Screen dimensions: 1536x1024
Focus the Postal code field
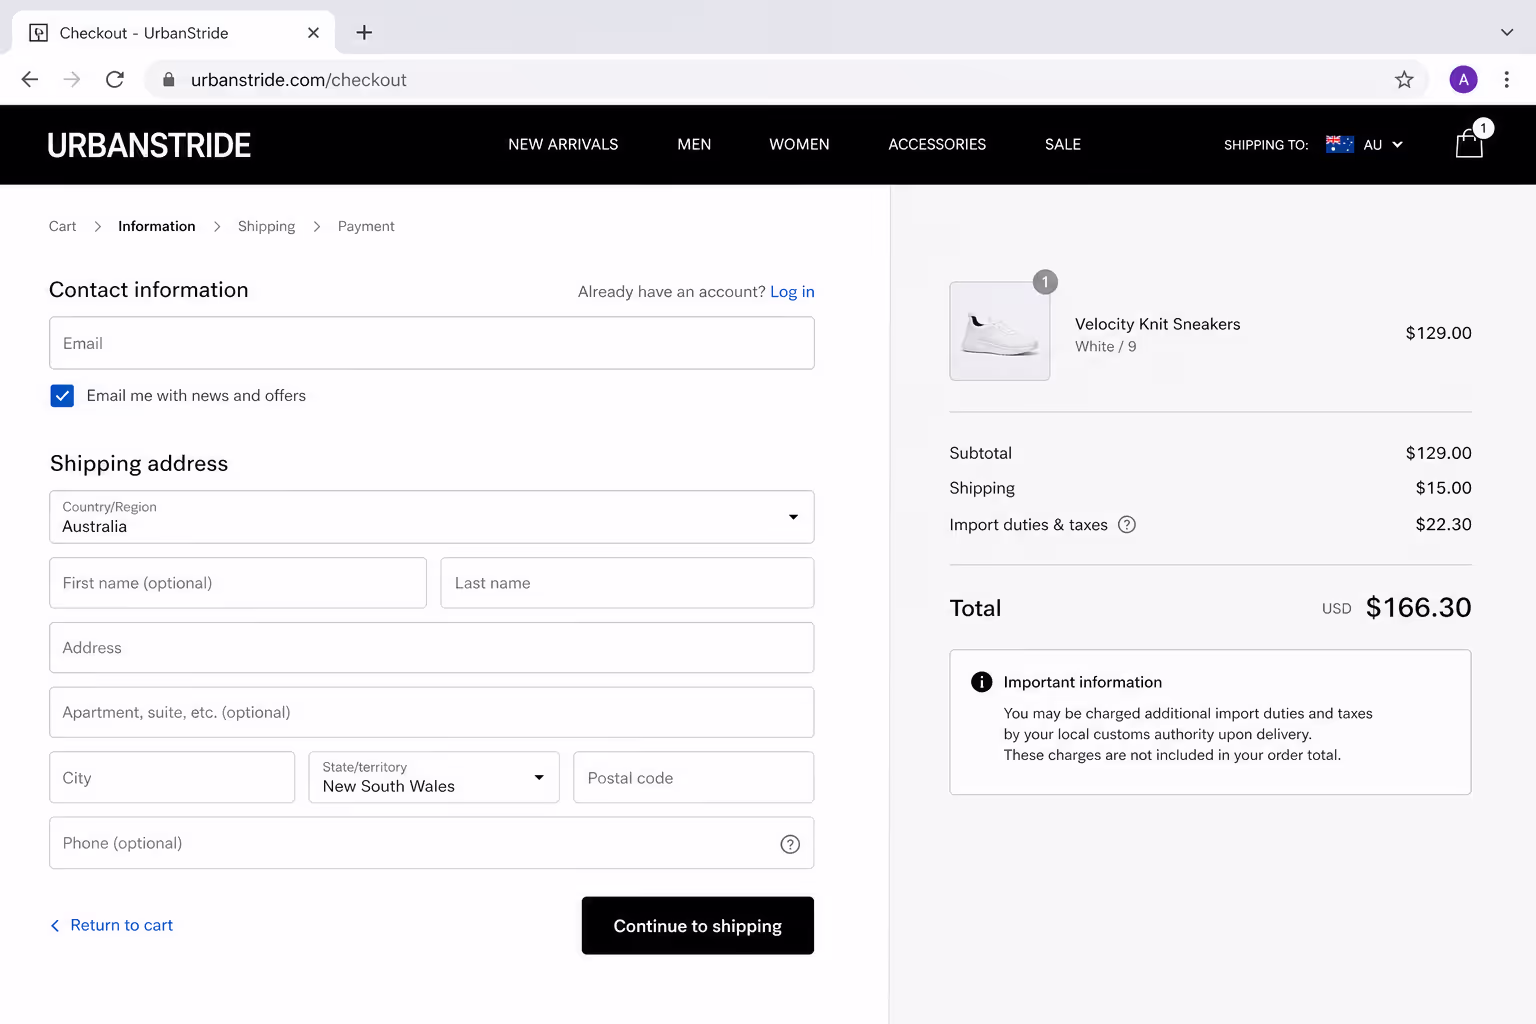click(694, 777)
